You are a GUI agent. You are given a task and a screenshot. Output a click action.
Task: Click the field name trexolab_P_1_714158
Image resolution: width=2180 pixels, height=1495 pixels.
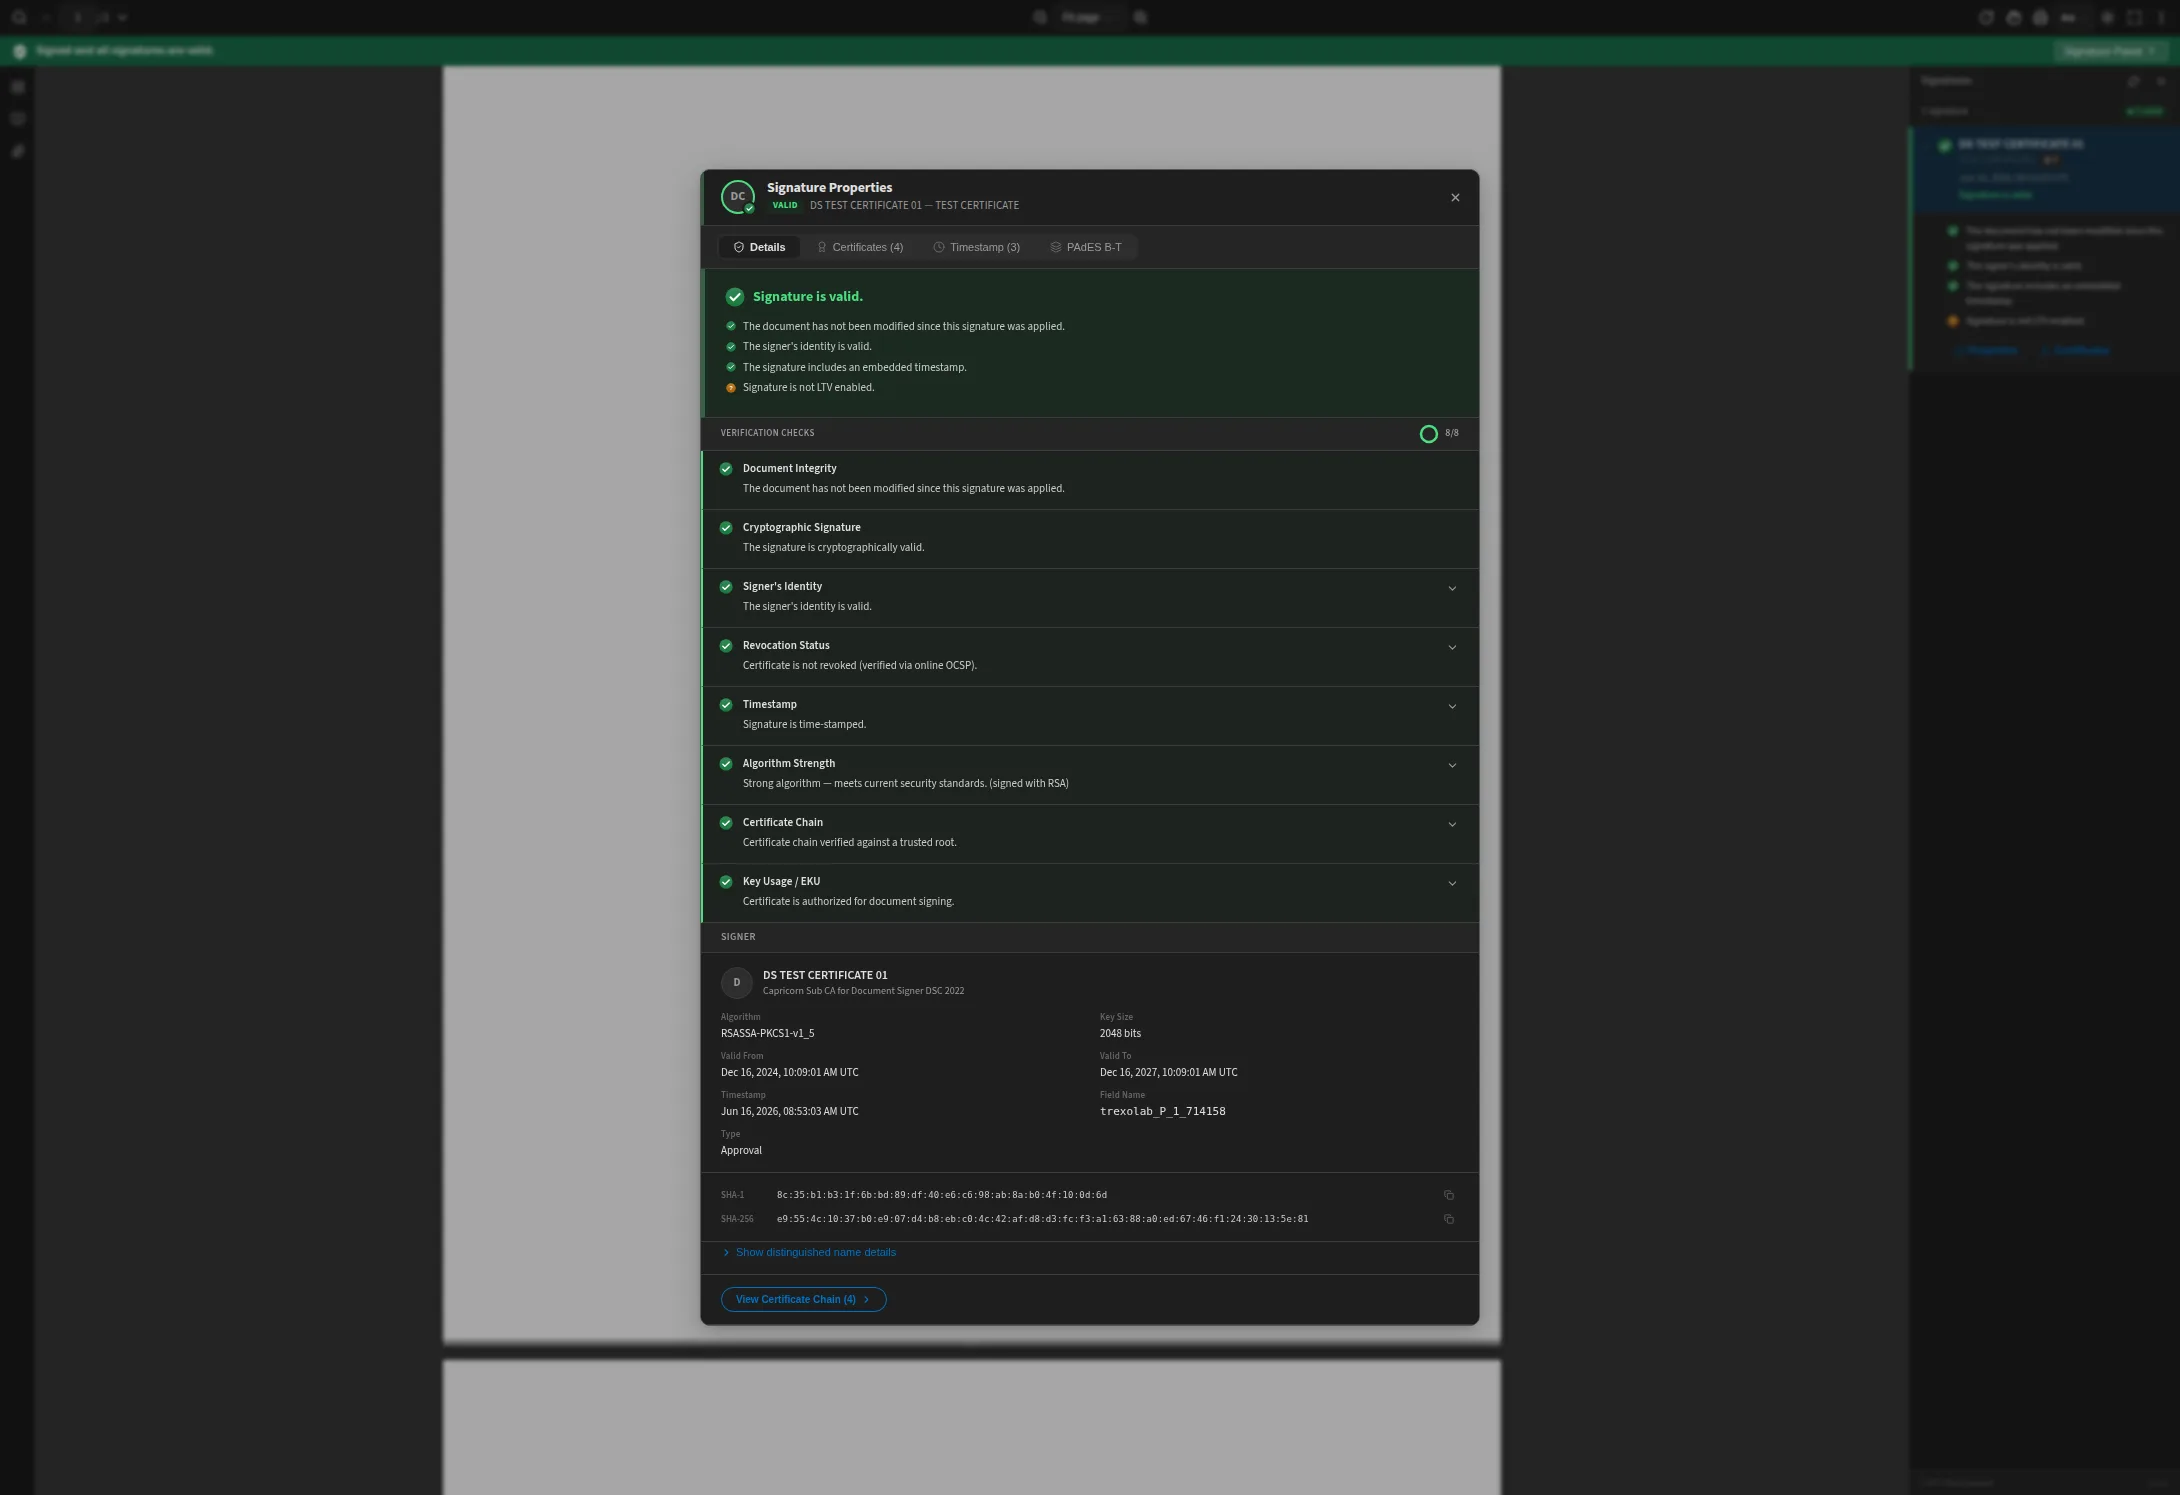click(1162, 1111)
